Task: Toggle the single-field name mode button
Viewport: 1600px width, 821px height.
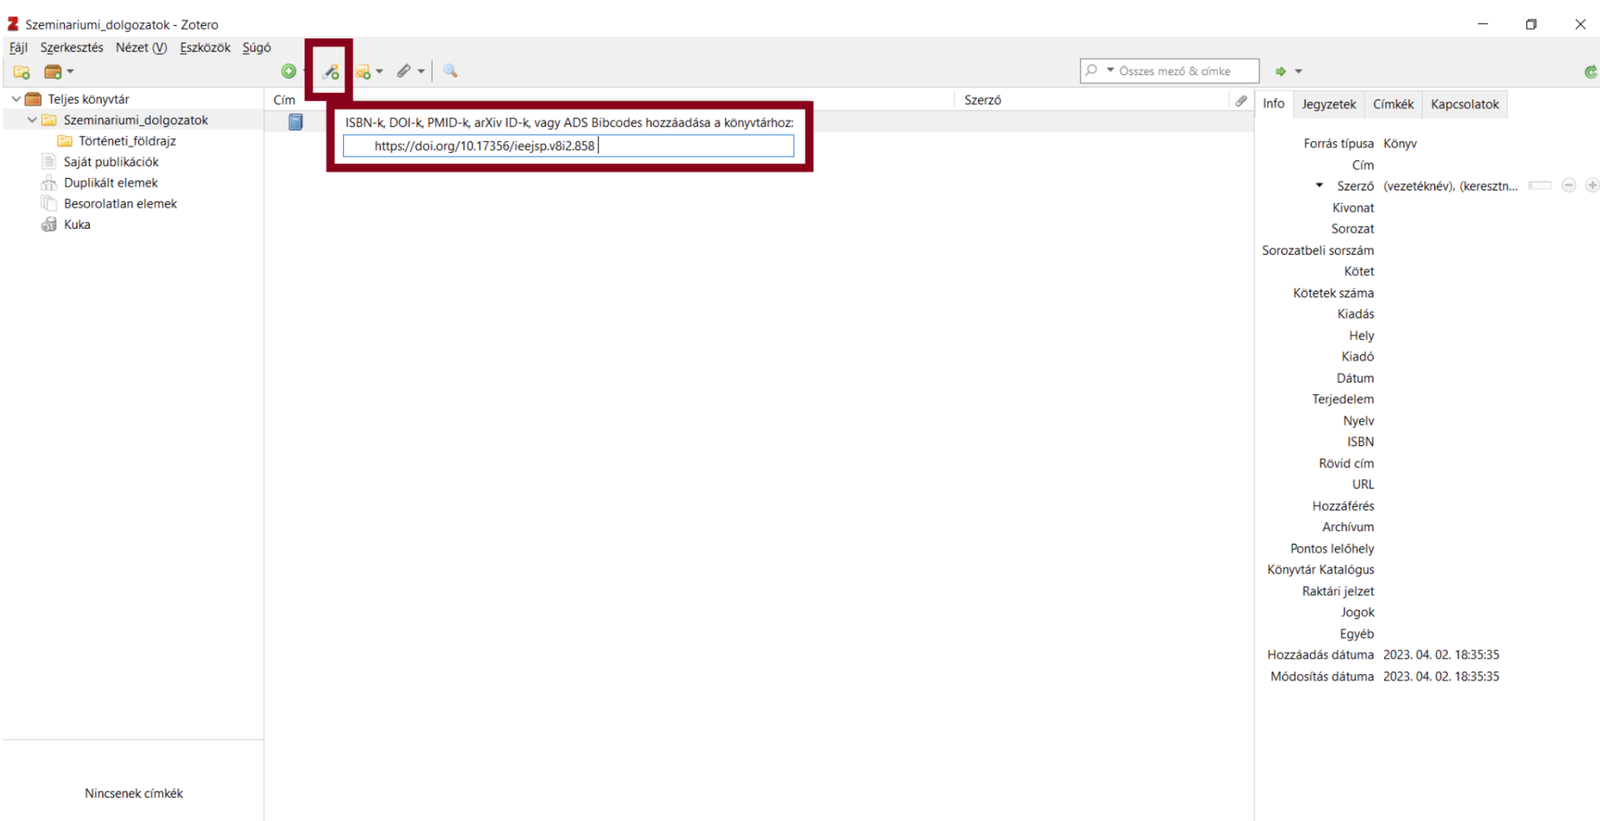Action: pyautogui.click(x=1540, y=186)
